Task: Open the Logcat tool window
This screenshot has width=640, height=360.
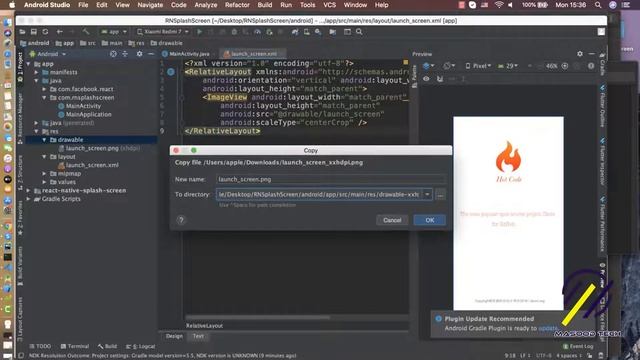Action: pos(141,346)
